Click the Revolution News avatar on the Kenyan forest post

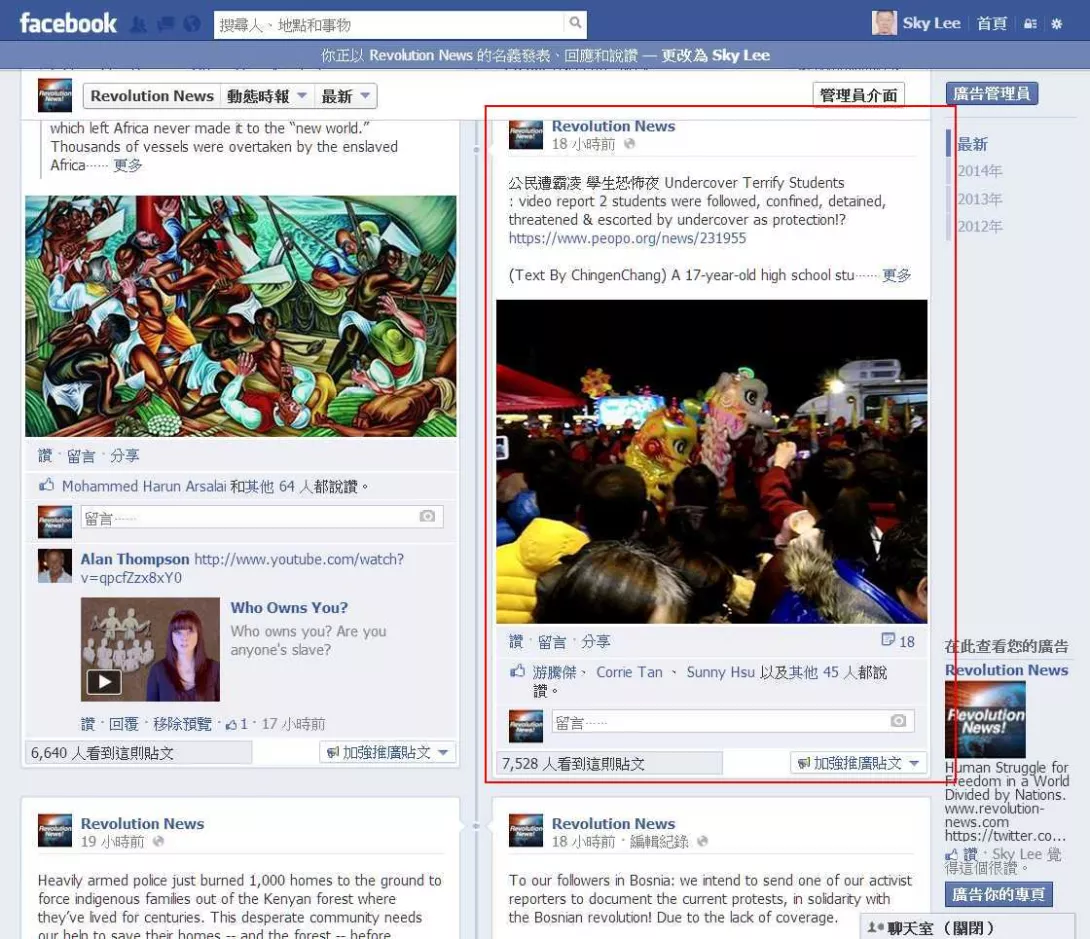click(x=55, y=831)
